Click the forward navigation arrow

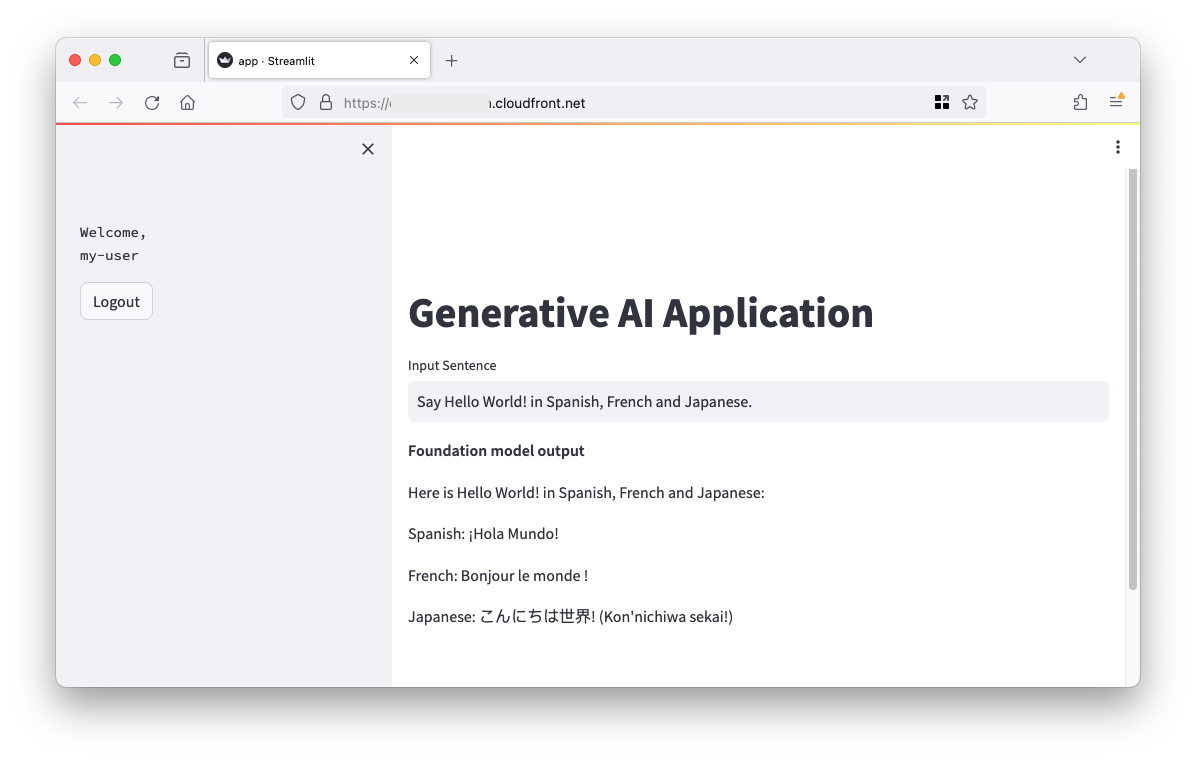(x=116, y=102)
